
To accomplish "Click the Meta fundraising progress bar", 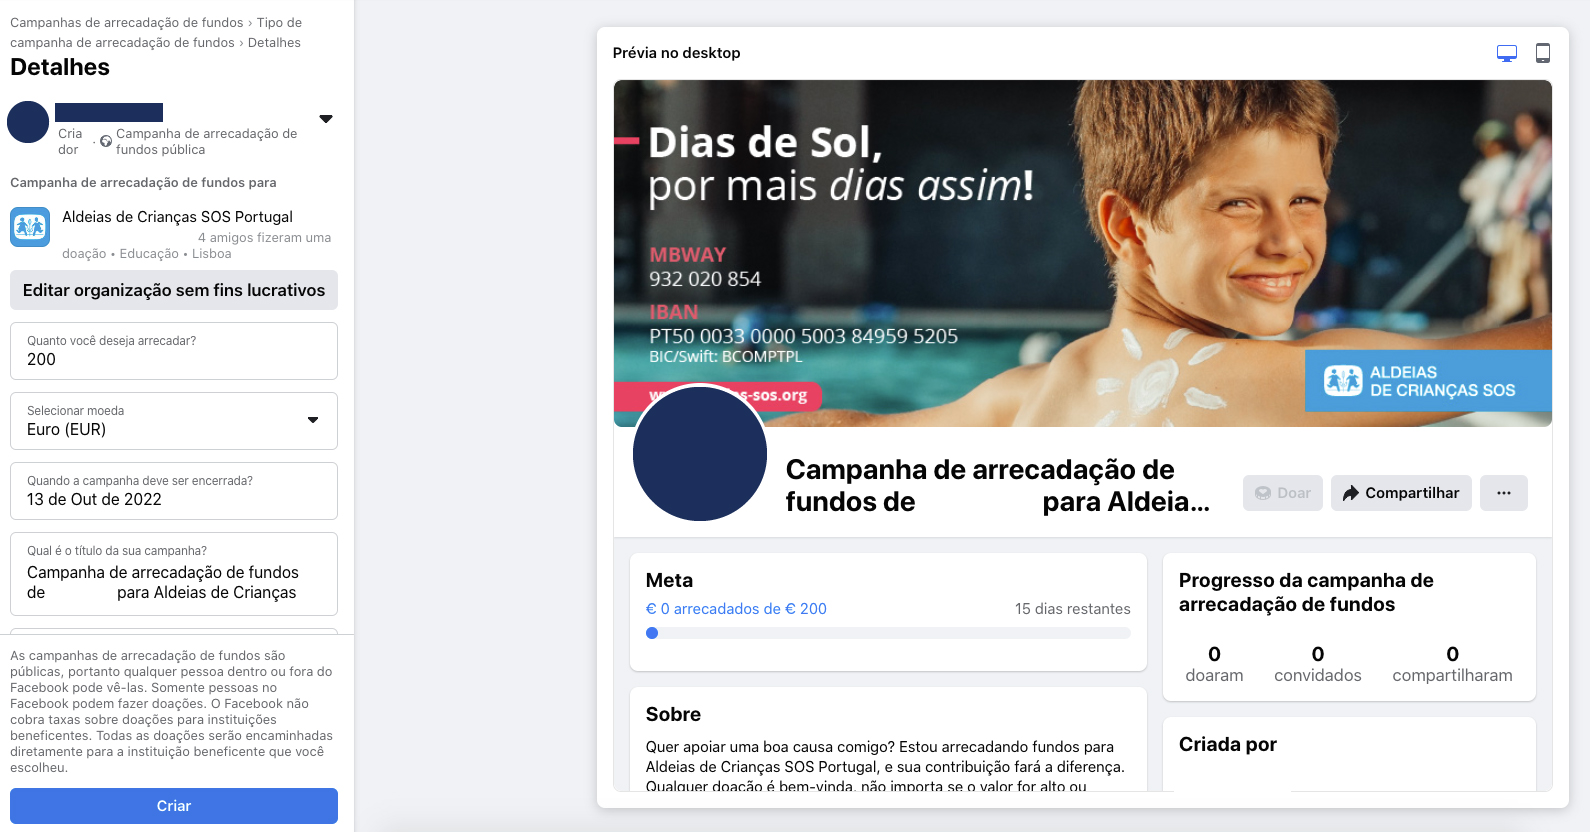I will (888, 633).
